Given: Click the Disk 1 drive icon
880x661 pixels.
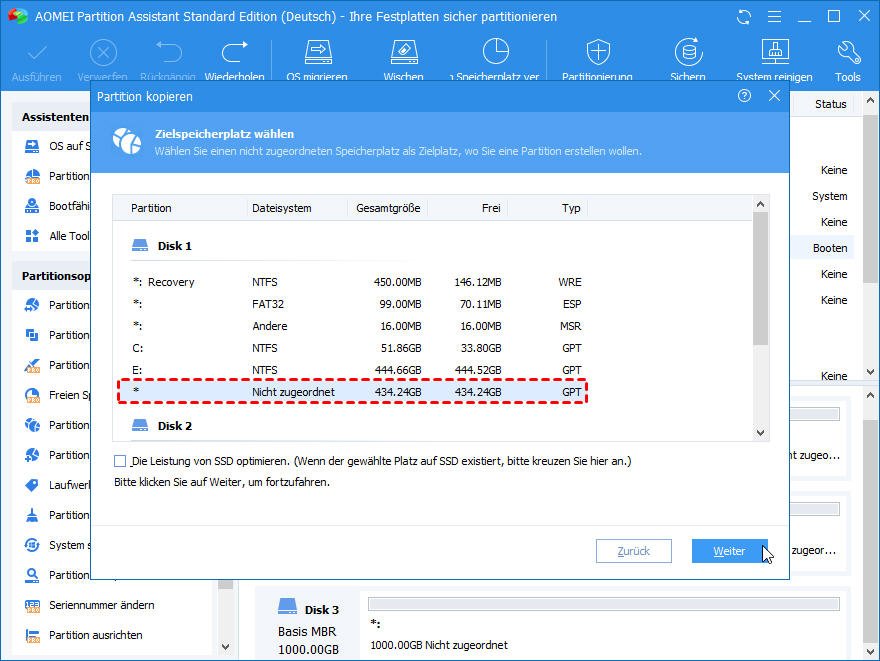Looking at the screenshot, I should [140, 245].
